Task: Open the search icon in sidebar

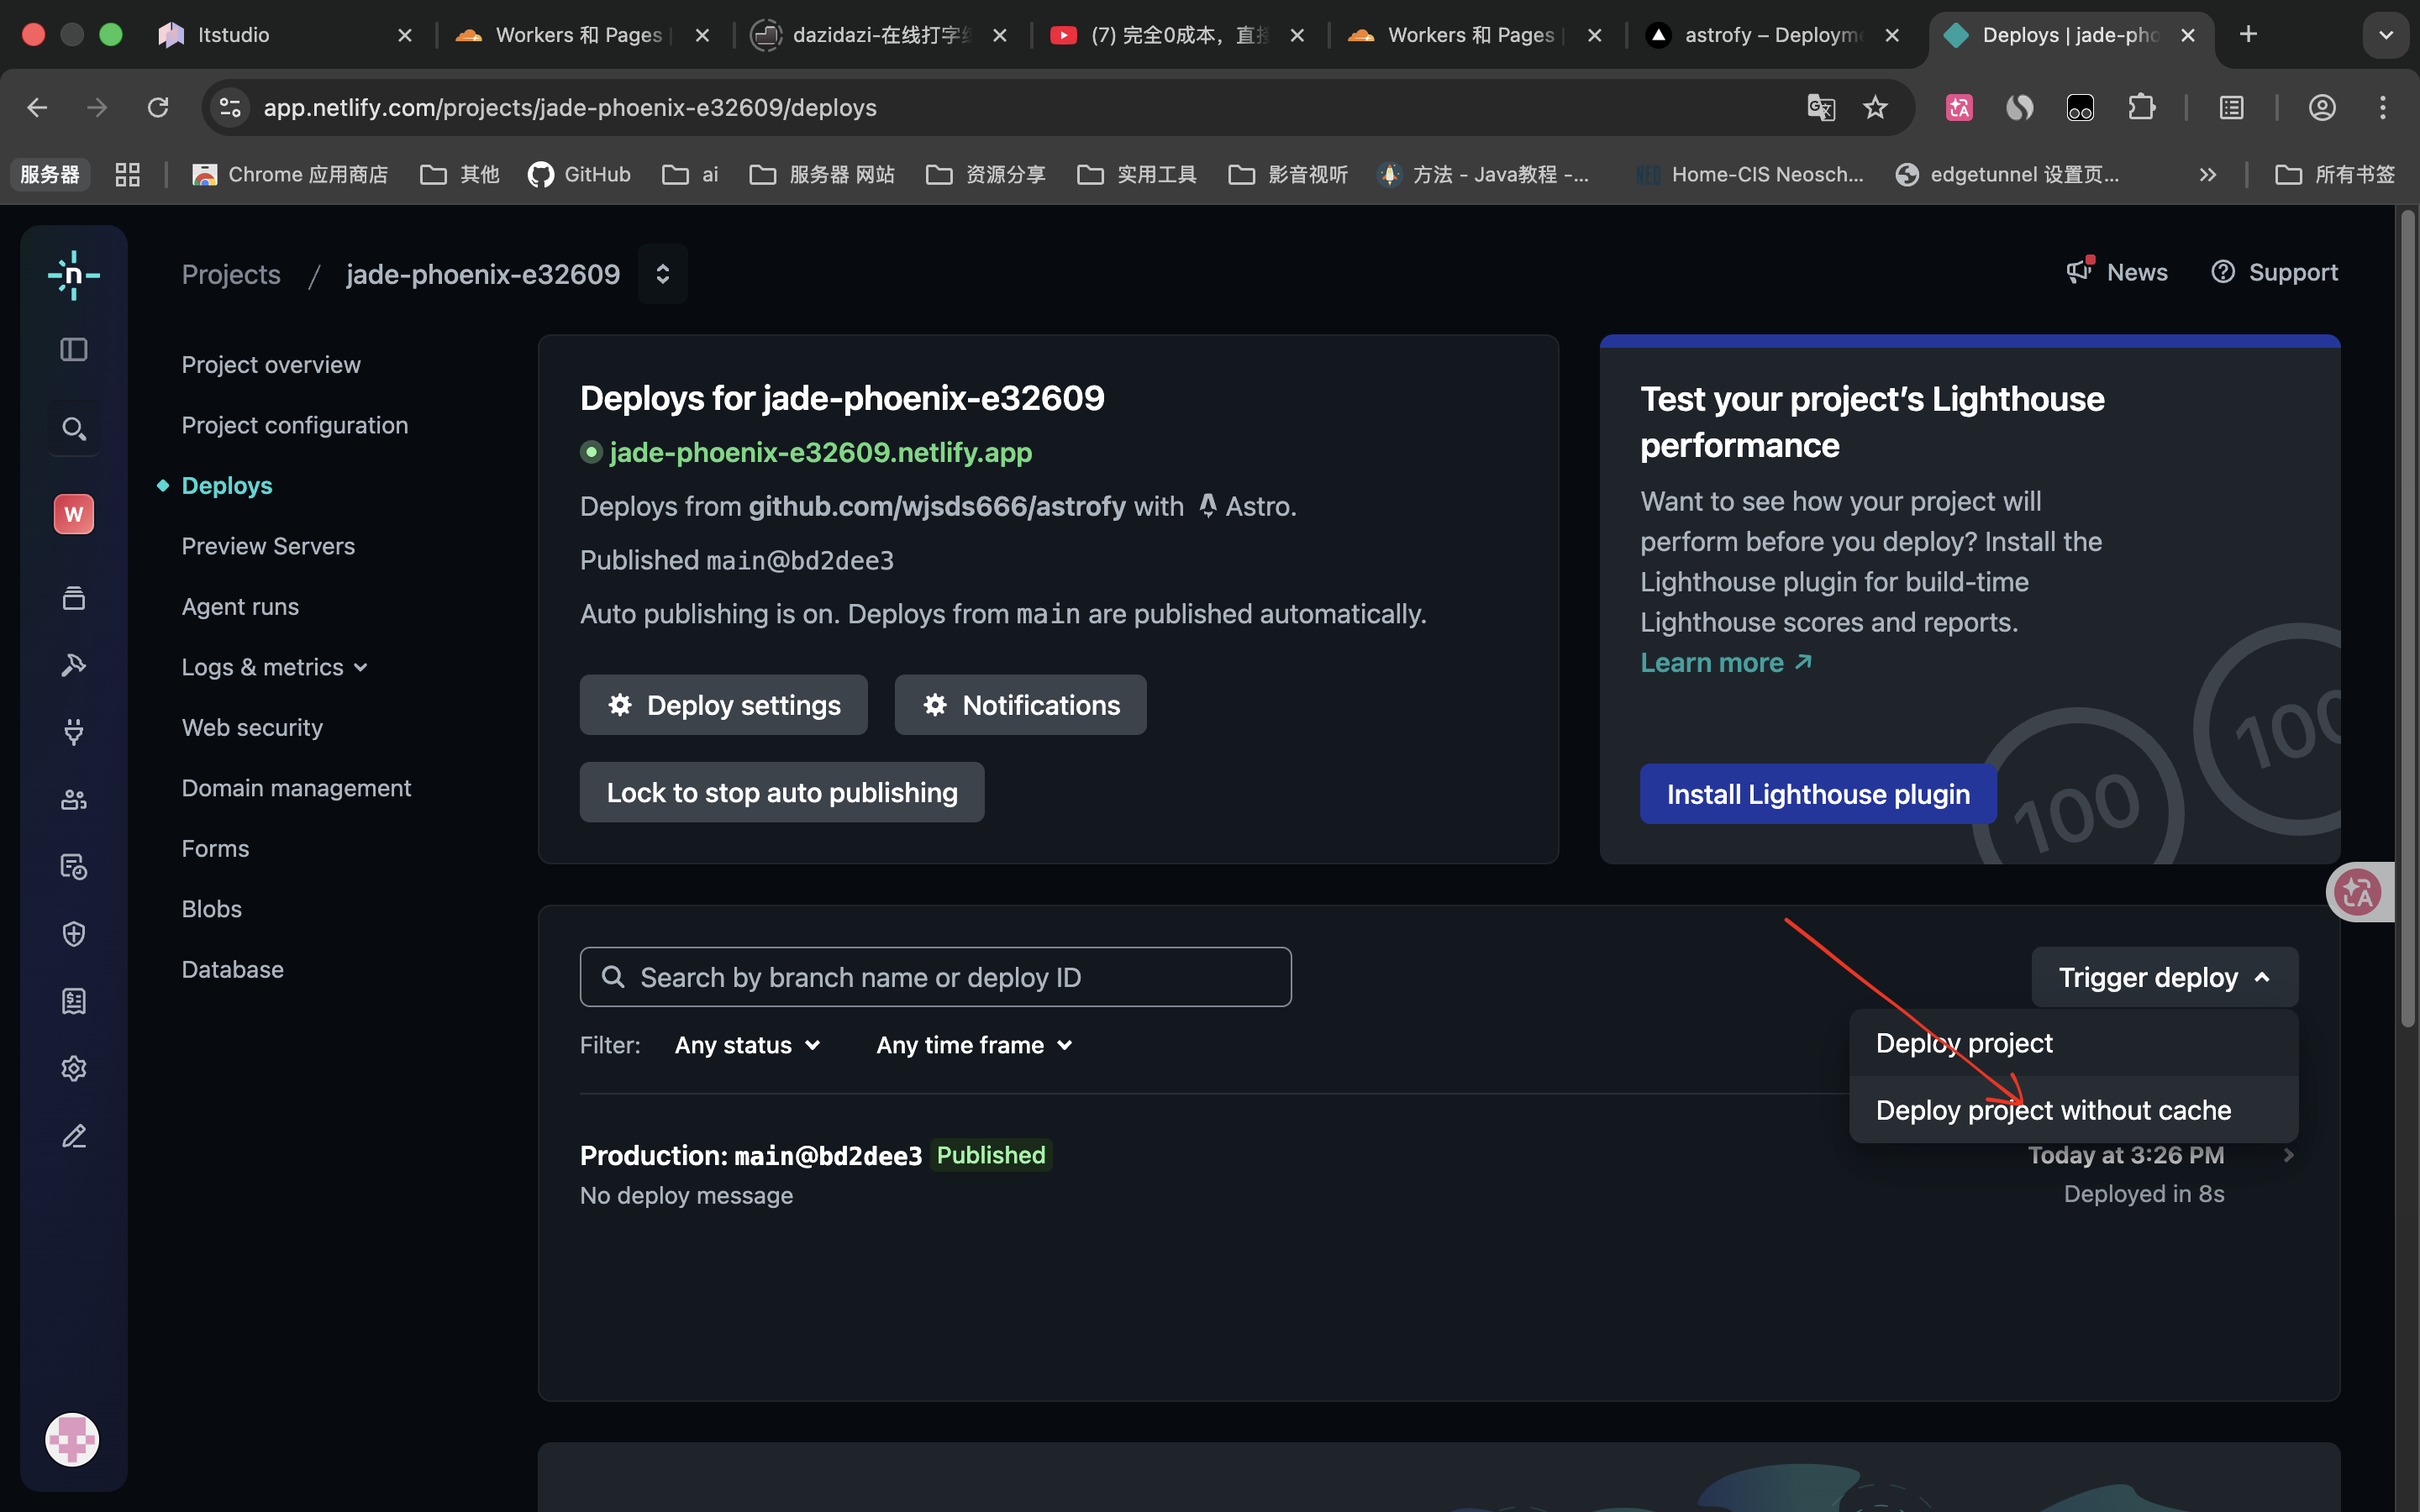Action: tap(74, 429)
